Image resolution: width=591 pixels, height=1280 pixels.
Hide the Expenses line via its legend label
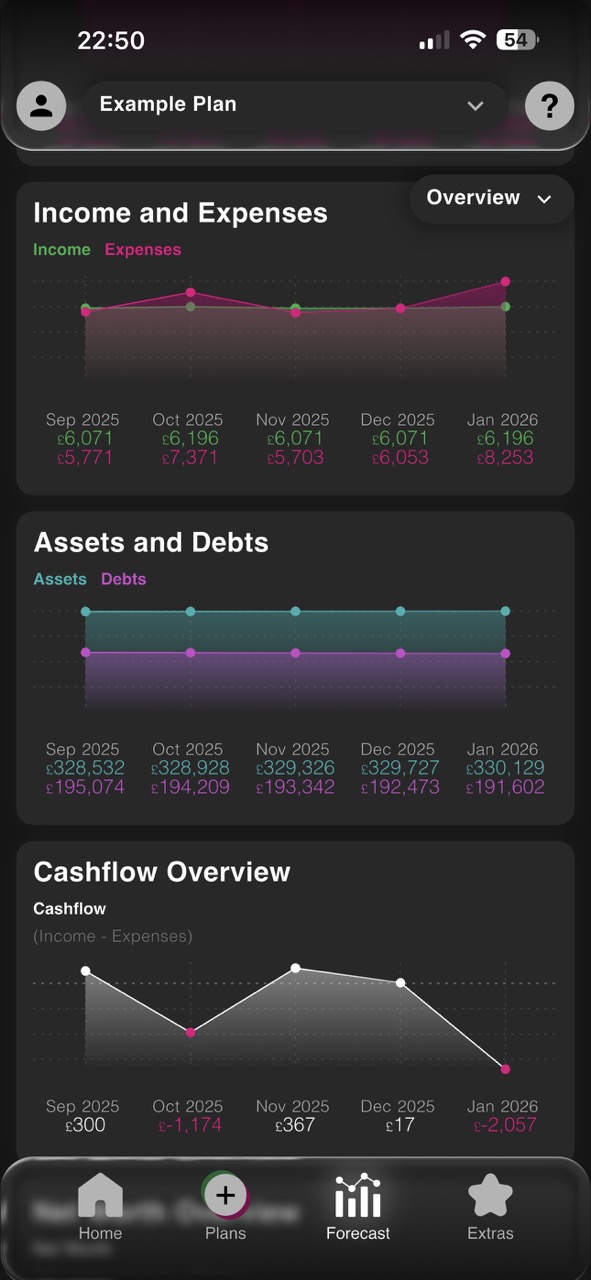[142, 249]
